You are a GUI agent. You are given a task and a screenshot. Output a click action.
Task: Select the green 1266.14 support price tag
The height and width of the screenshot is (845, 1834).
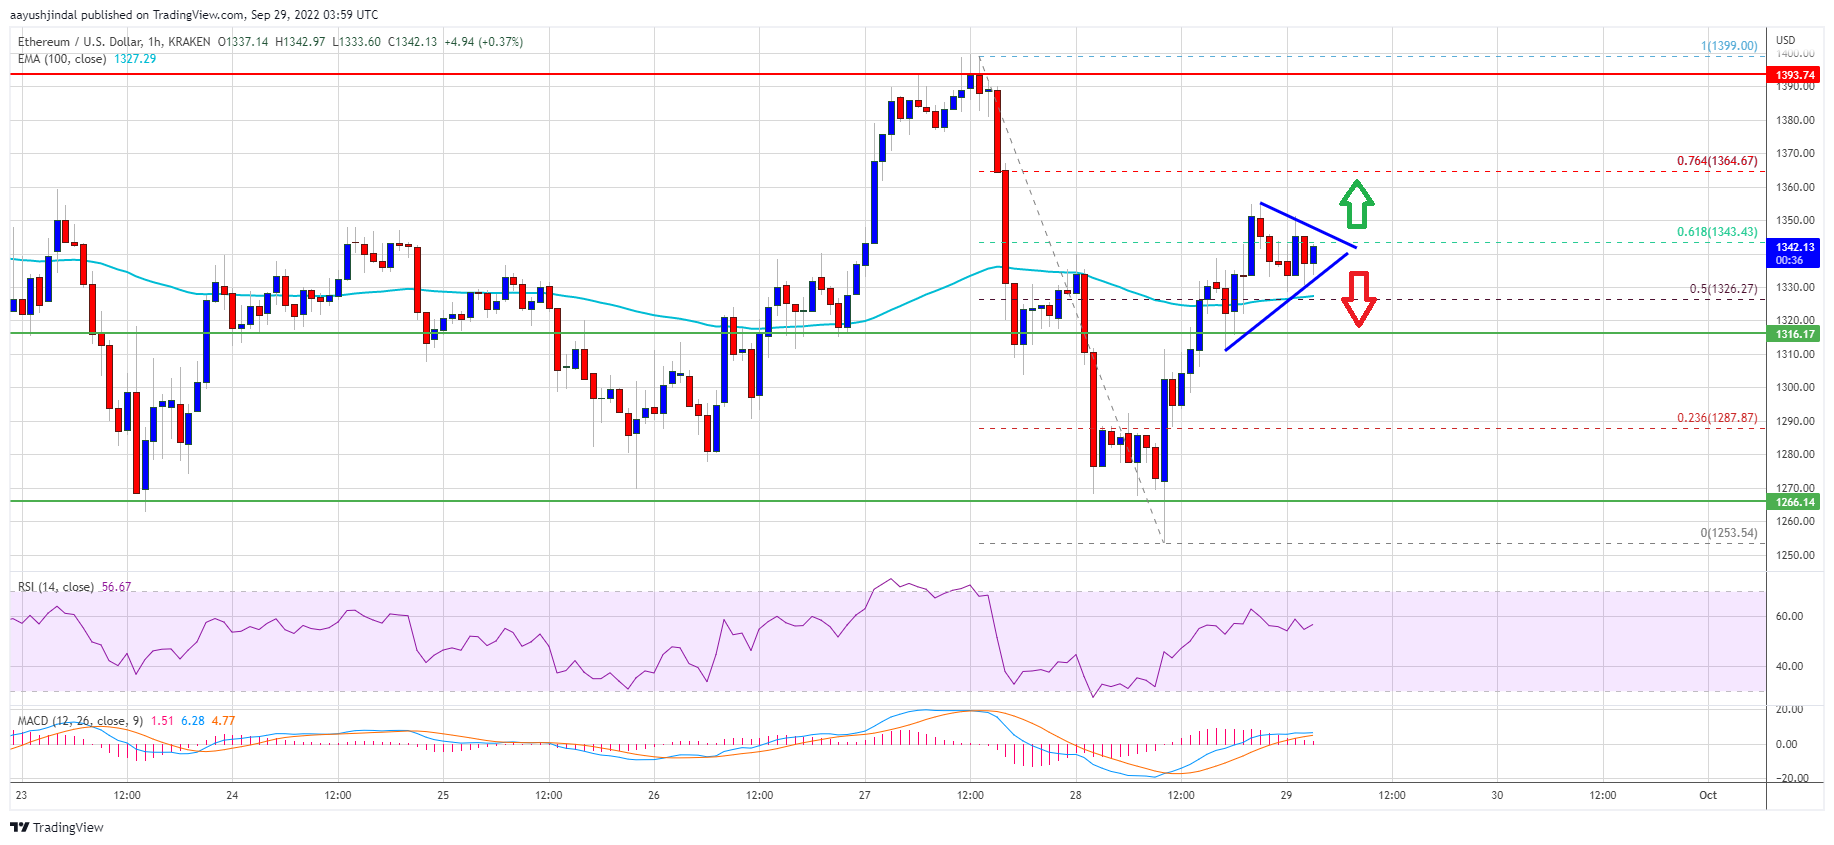coord(1794,502)
